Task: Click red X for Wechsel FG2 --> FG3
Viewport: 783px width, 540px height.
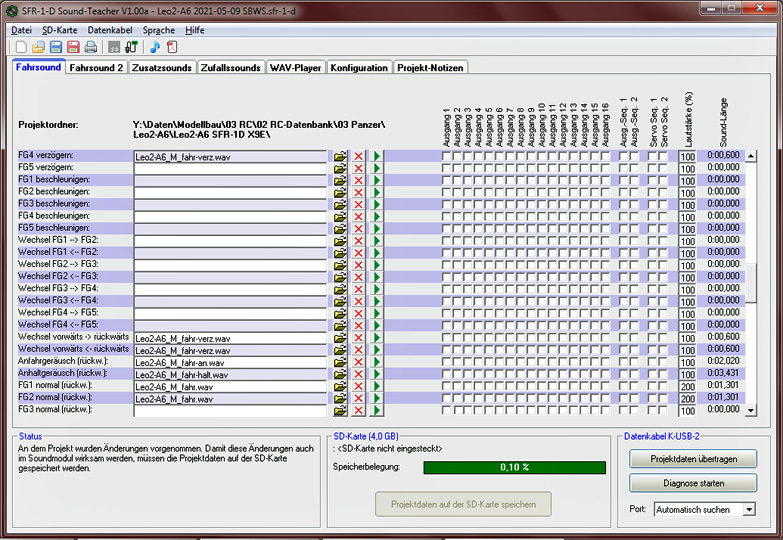Action: pyautogui.click(x=359, y=265)
